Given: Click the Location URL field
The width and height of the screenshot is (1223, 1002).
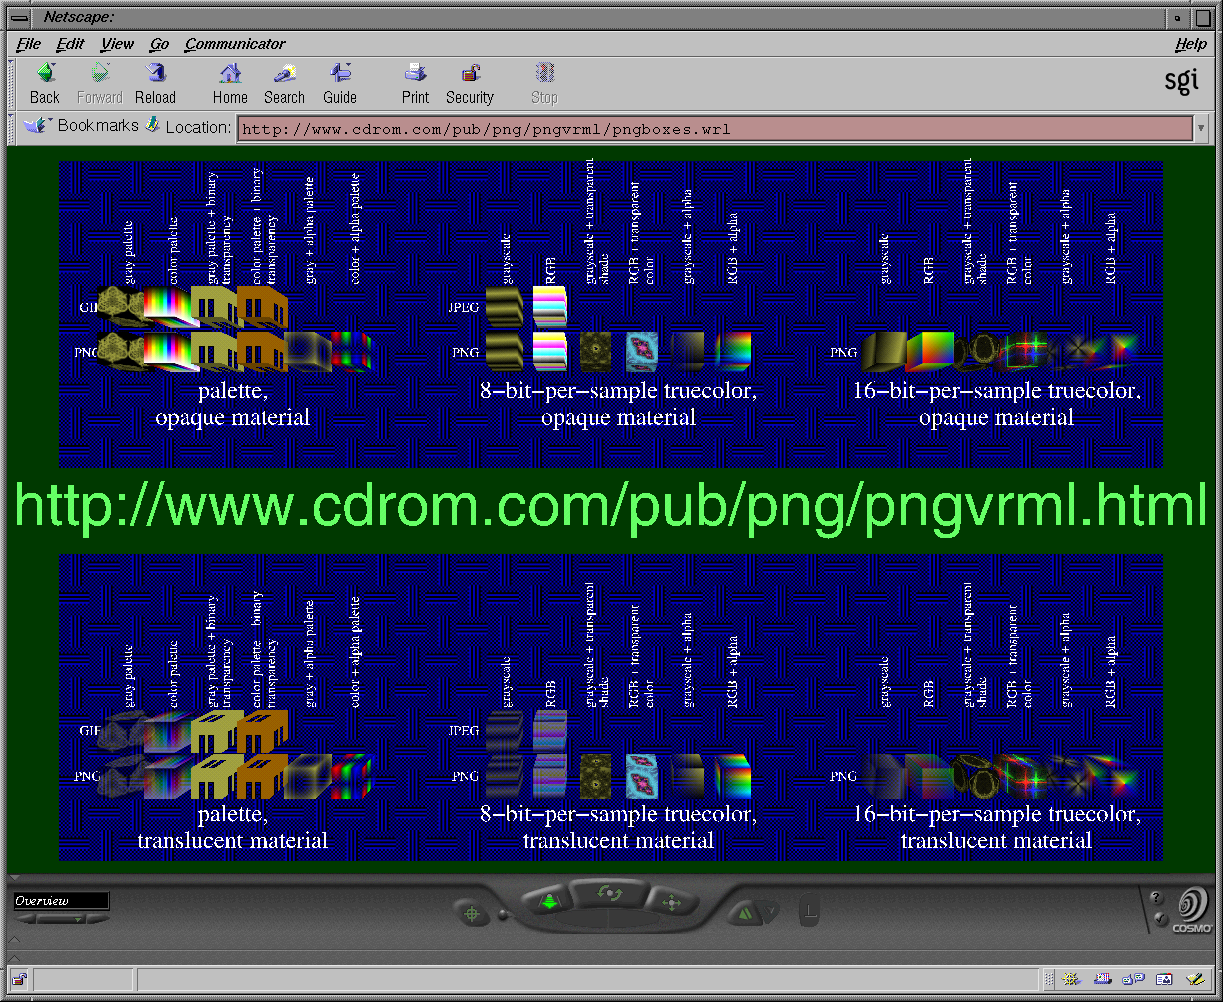Looking at the screenshot, I should point(714,128).
